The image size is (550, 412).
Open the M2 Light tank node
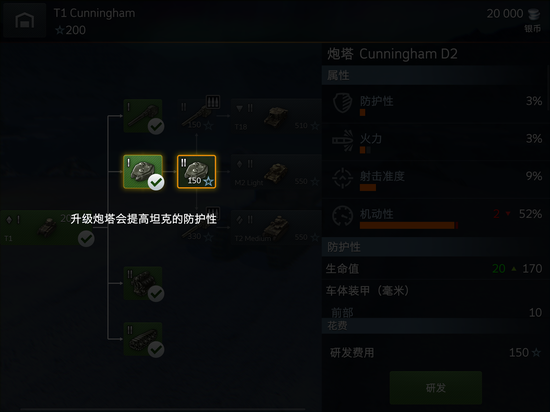click(x=276, y=172)
